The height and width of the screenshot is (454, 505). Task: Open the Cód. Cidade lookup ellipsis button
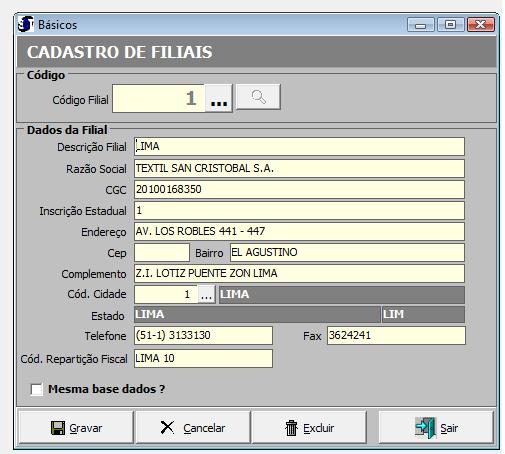point(206,294)
